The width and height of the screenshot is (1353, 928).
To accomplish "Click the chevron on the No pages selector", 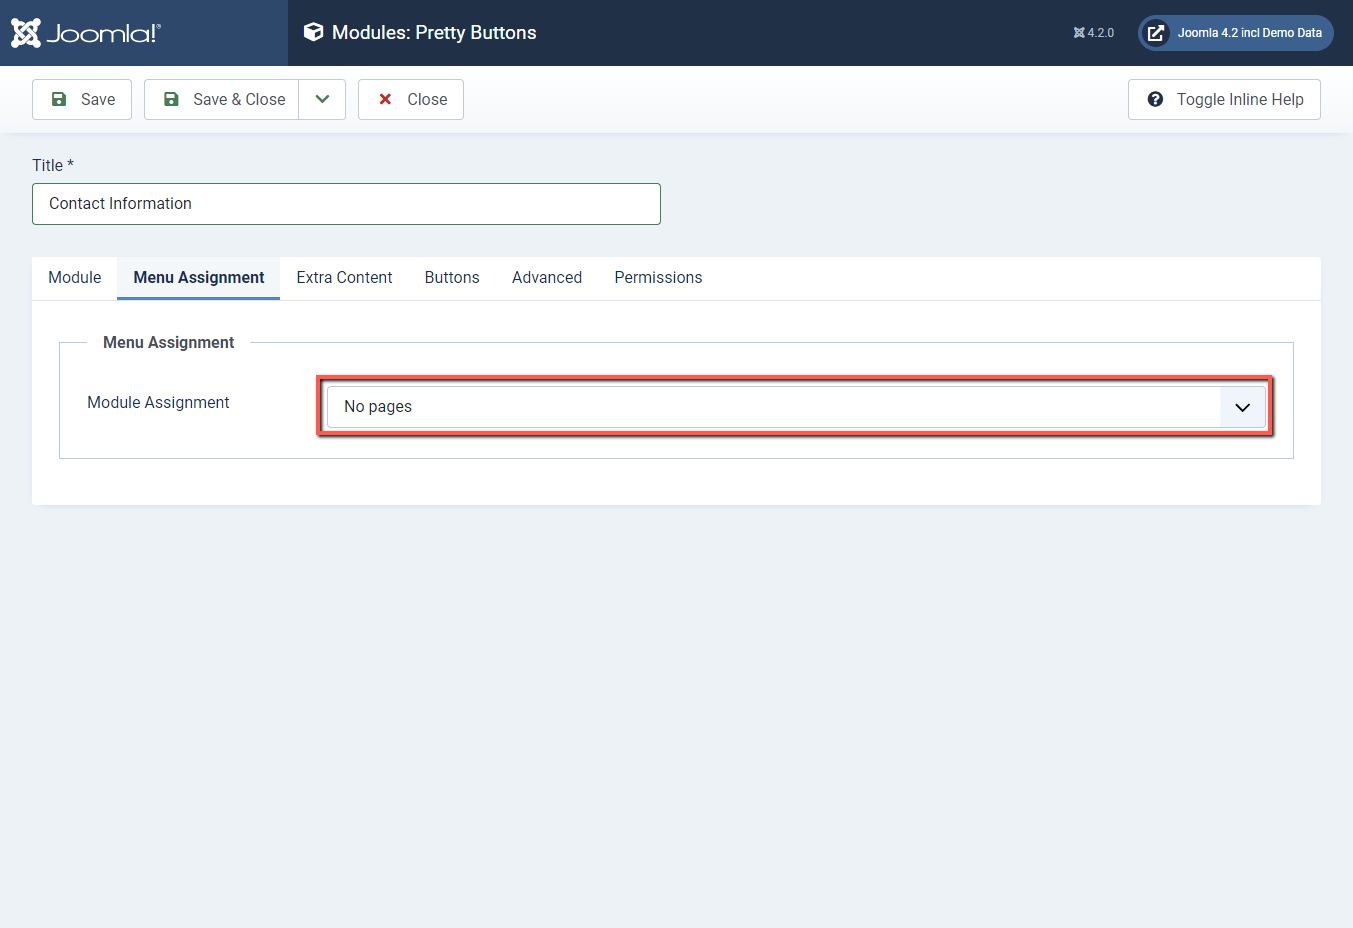I will click(x=1242, y=406).
